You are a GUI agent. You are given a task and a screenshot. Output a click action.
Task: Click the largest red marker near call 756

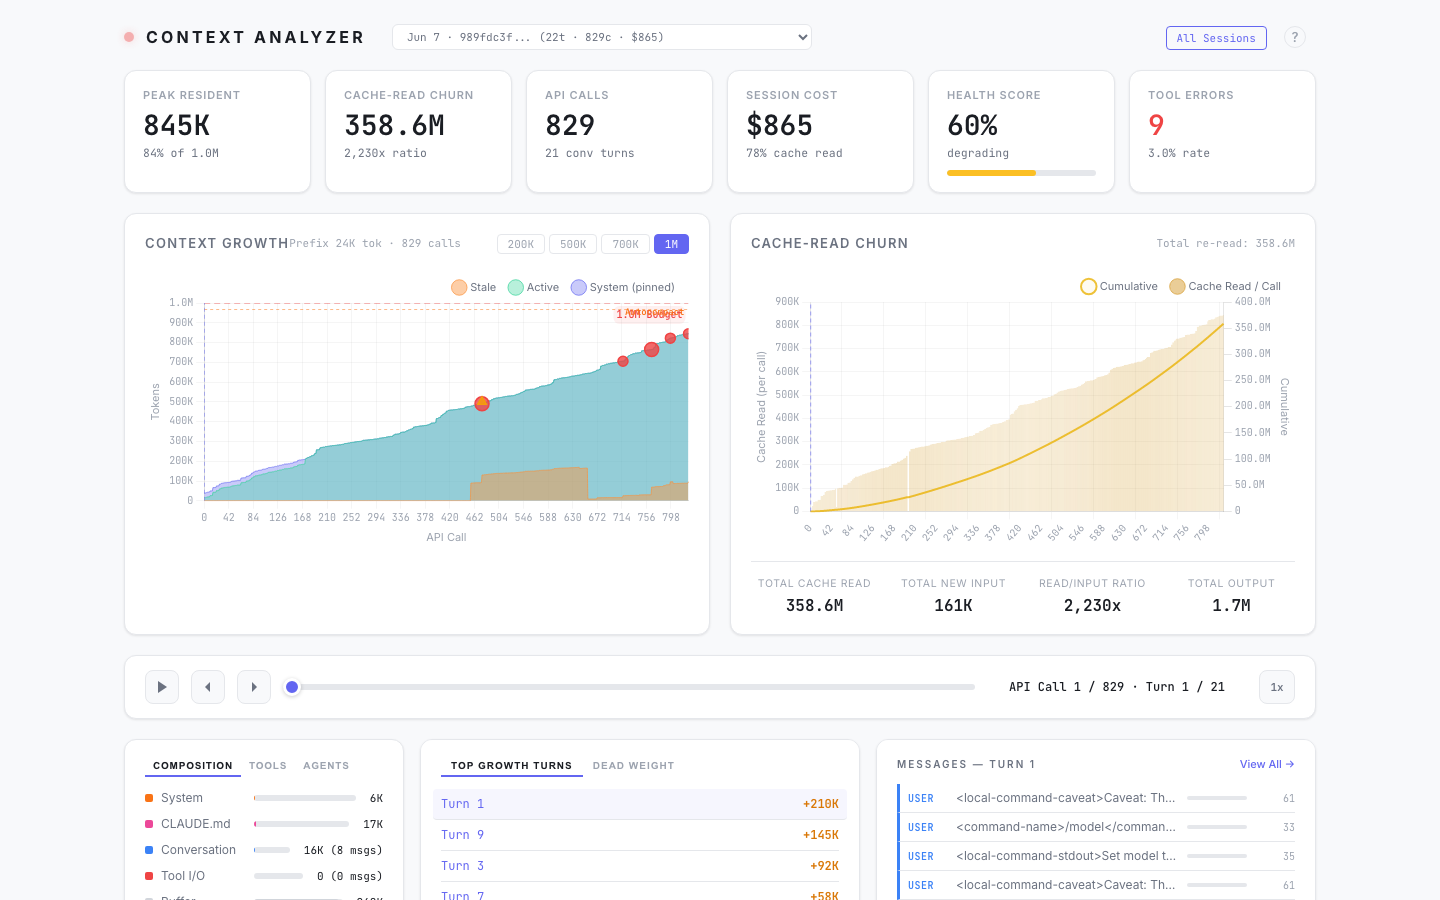pos(651,349)
